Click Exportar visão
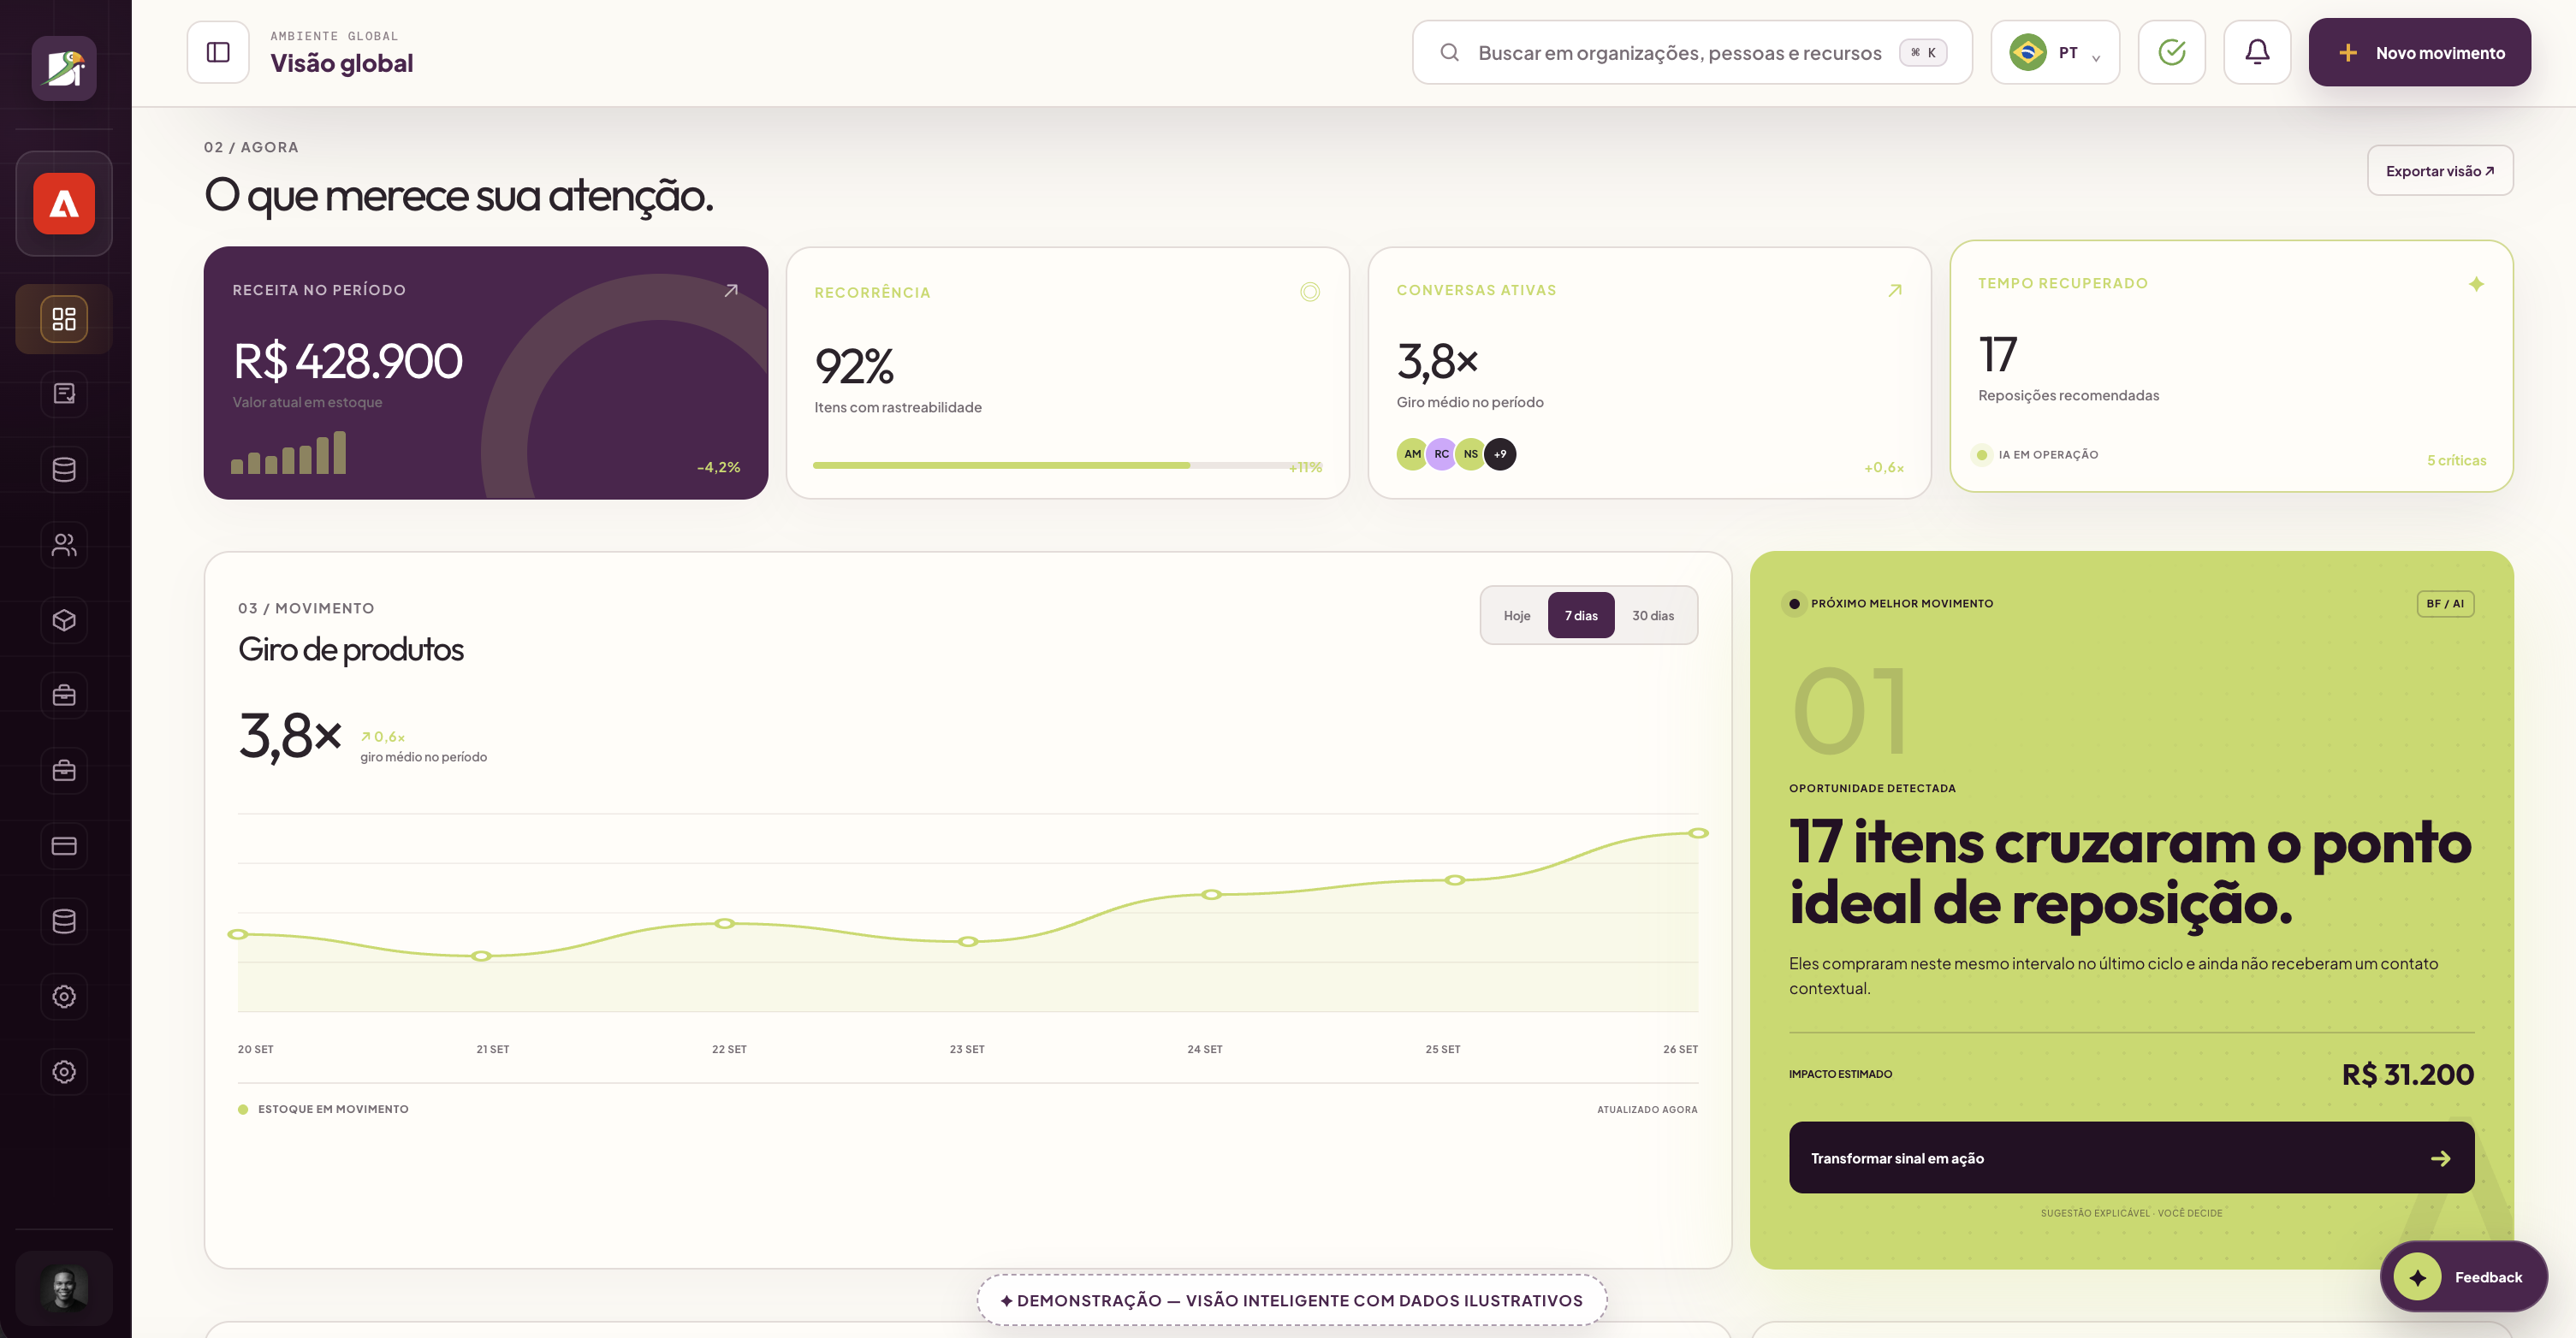Image resolution: width=2576 pixels, height=1338 pixels. pos(2440,170)
